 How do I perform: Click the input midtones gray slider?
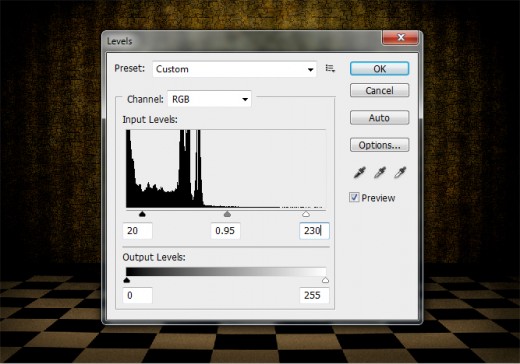227,214
